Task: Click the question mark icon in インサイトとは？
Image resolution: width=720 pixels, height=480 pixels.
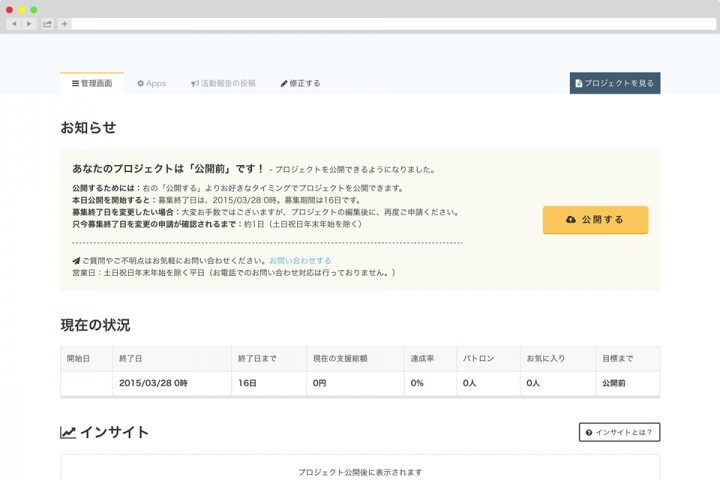Action: [589, 432]
